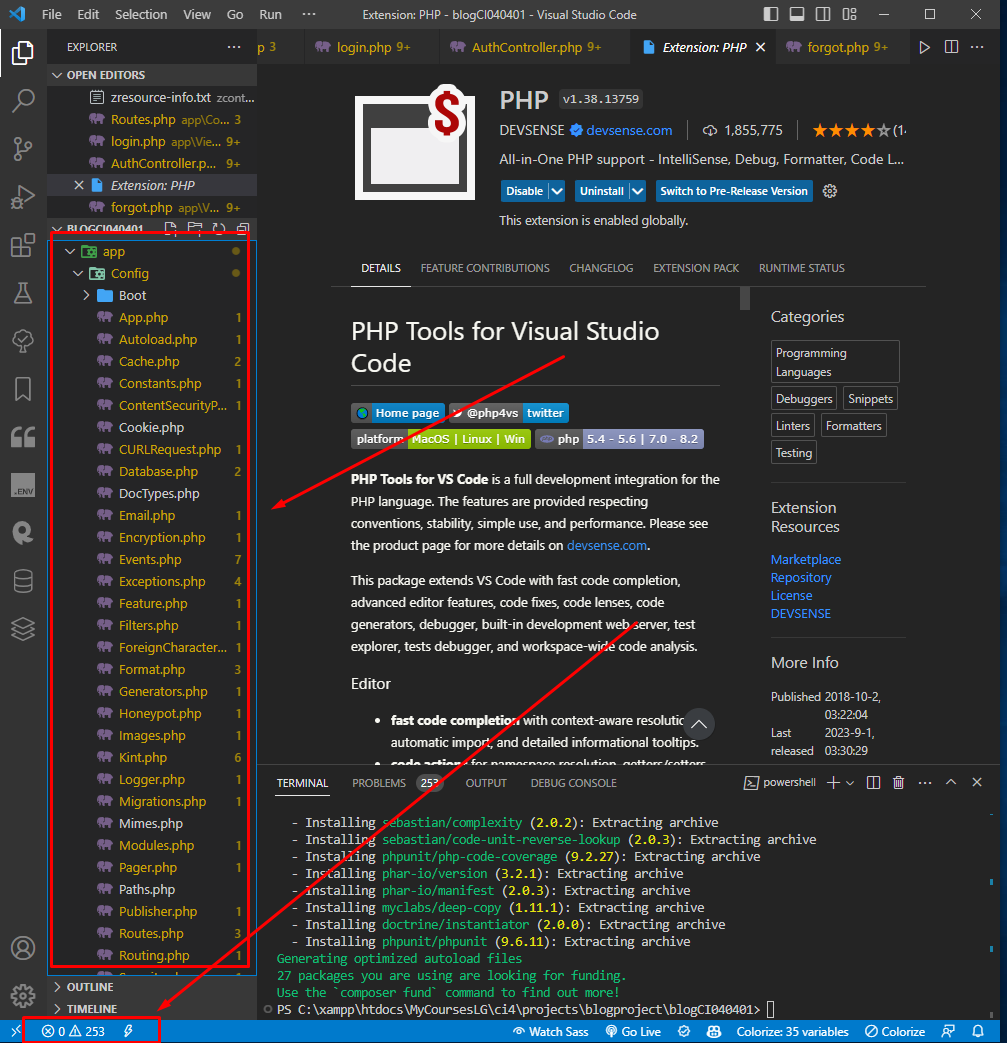Open the Extensions view
Image resolution: width=1007 pixels, height=1043 pixels.
(23, 245)
